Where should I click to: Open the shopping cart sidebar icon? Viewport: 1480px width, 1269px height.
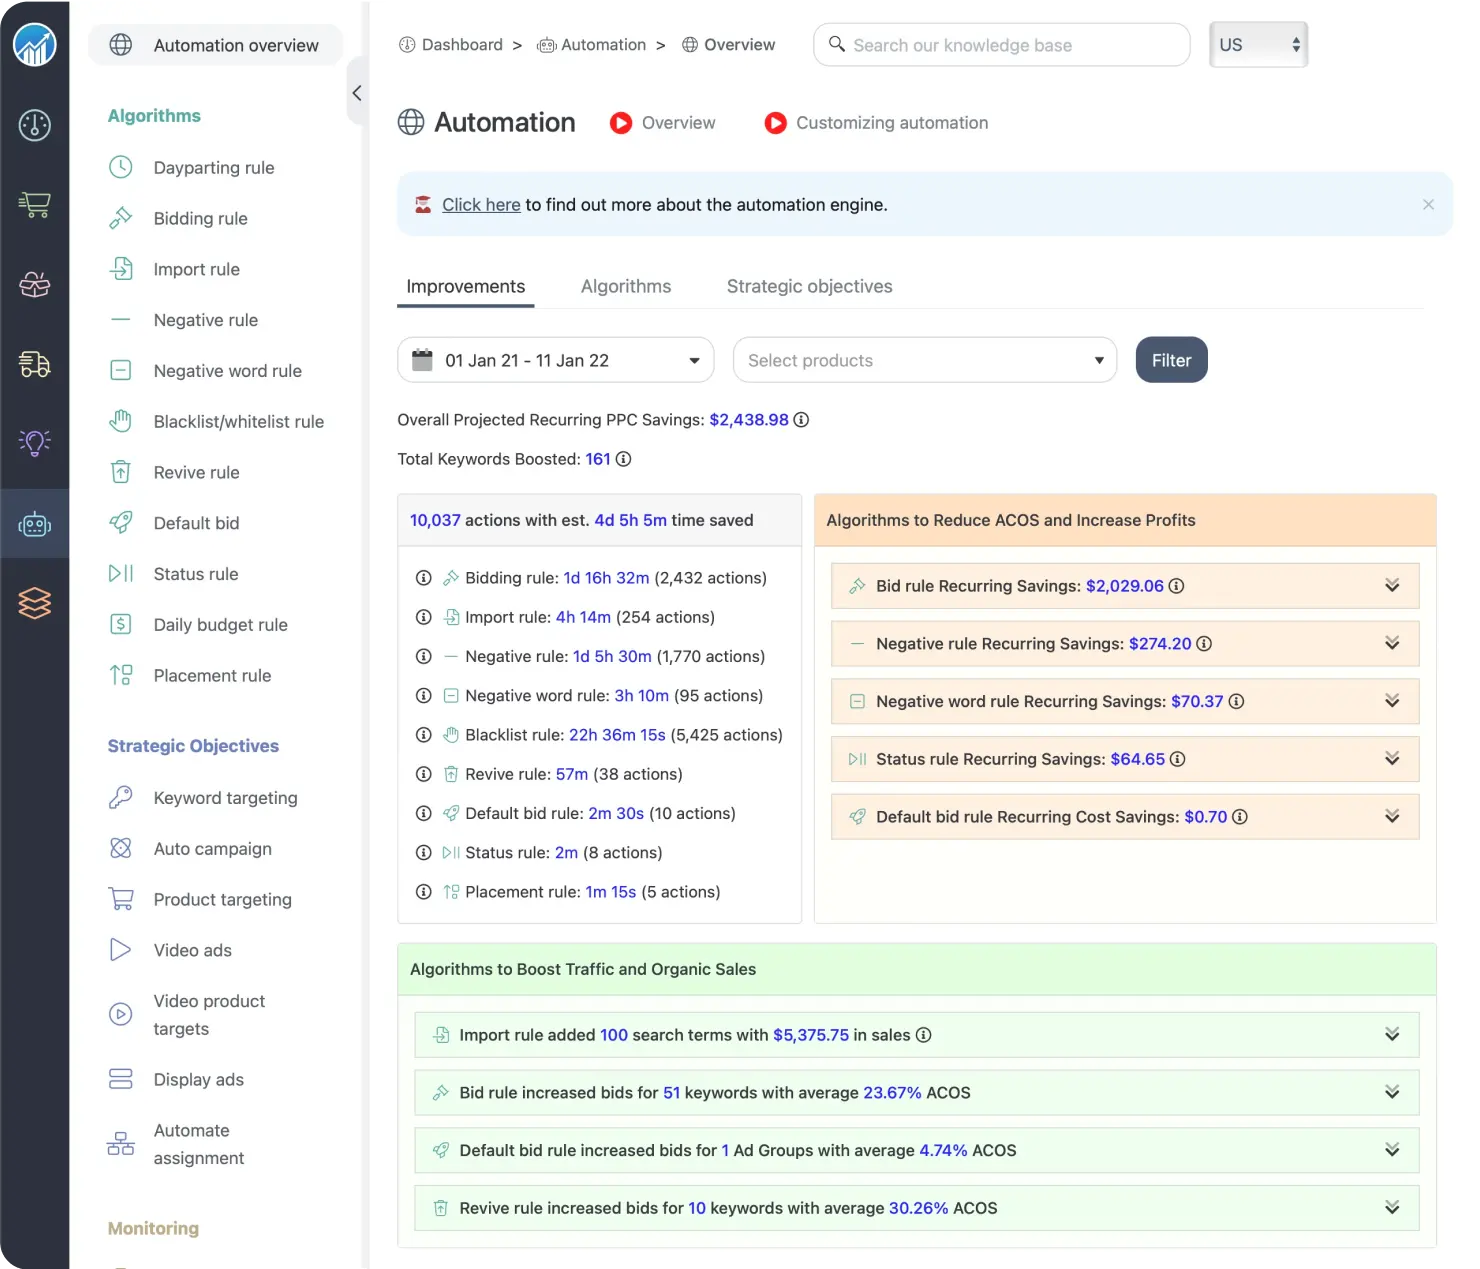point(34,204)
